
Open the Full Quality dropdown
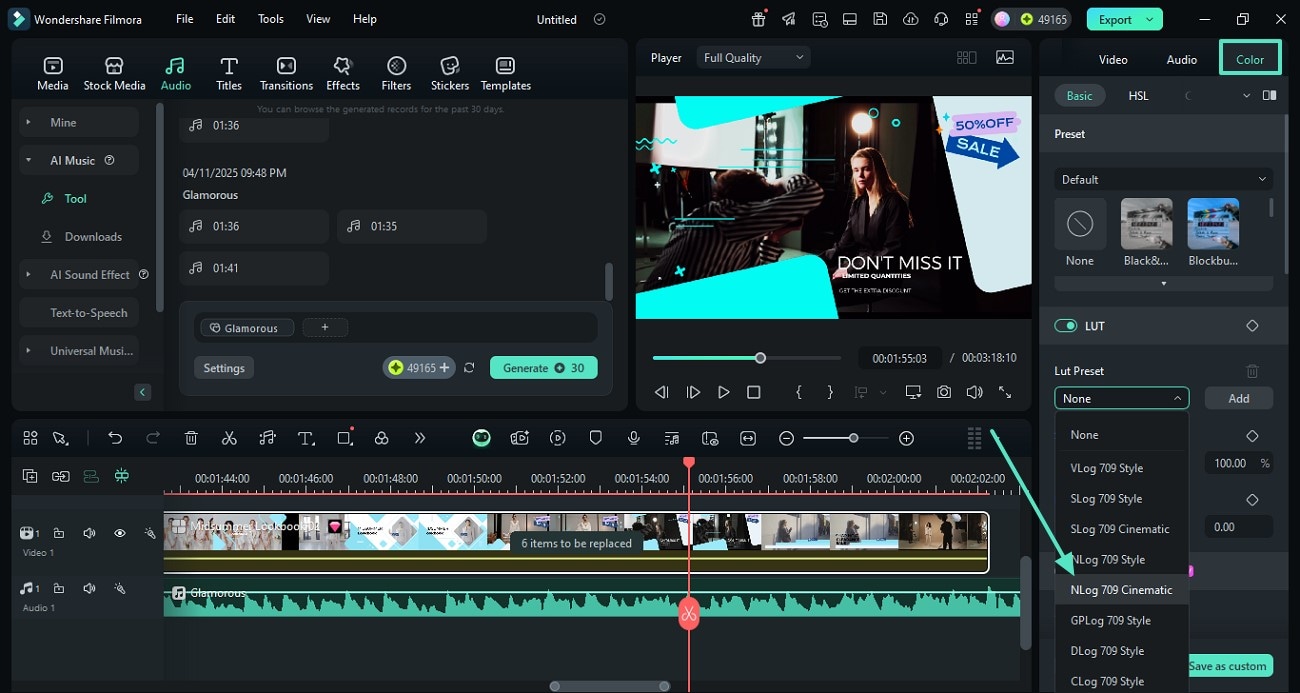point(753,58)
